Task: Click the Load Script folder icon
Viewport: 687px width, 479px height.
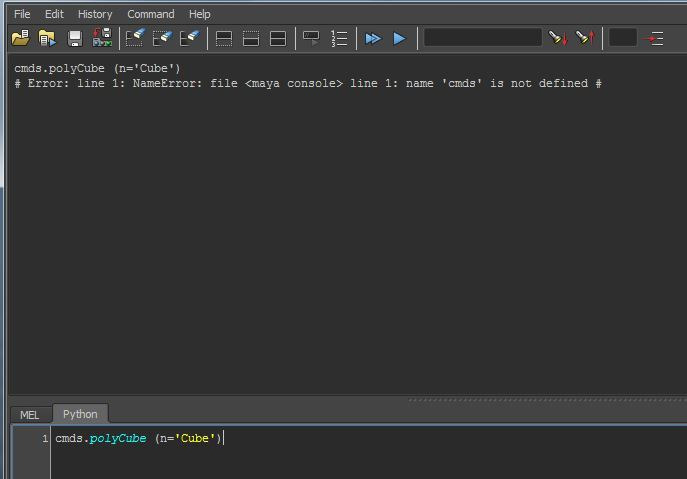Action: coord(21,38)
